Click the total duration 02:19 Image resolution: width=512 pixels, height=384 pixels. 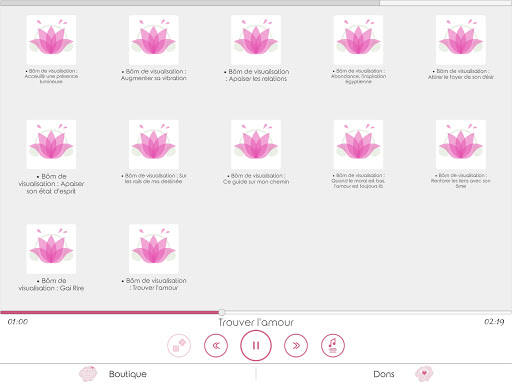pos(494,322)
